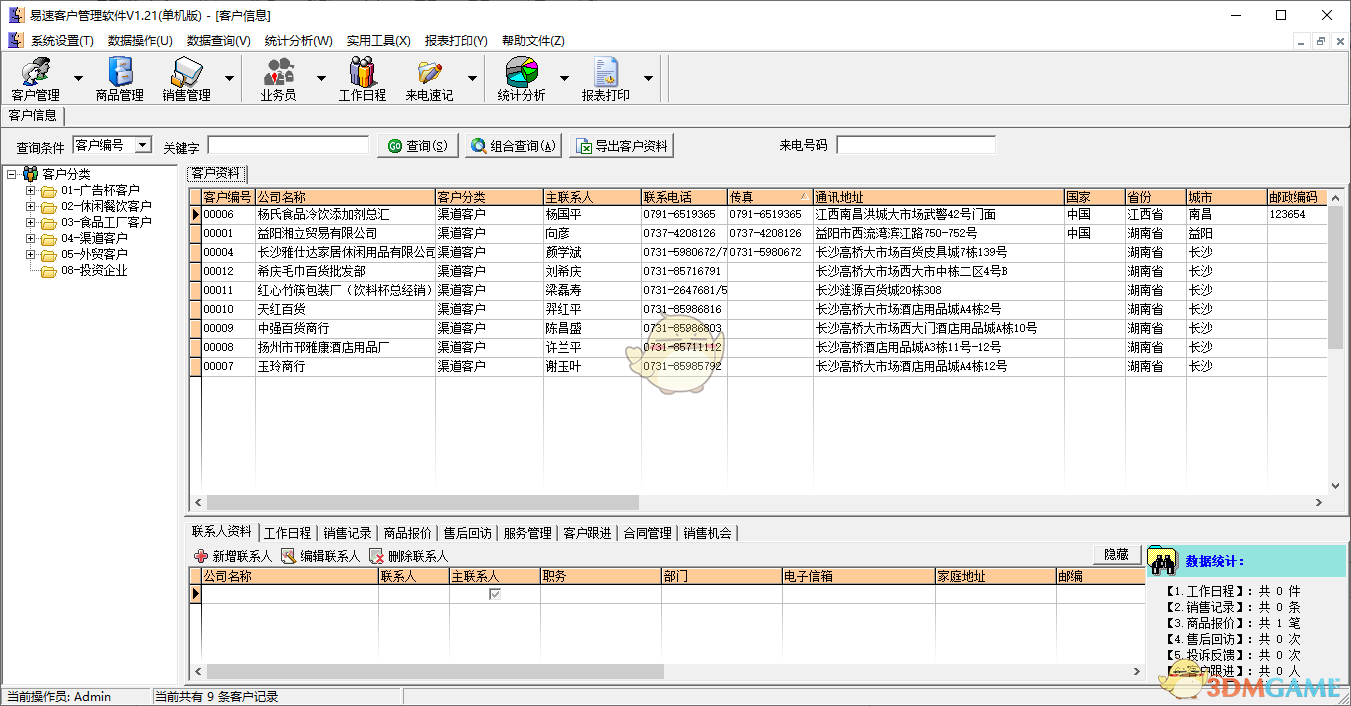Switch to the 合同管理 tab

(649, 533)
